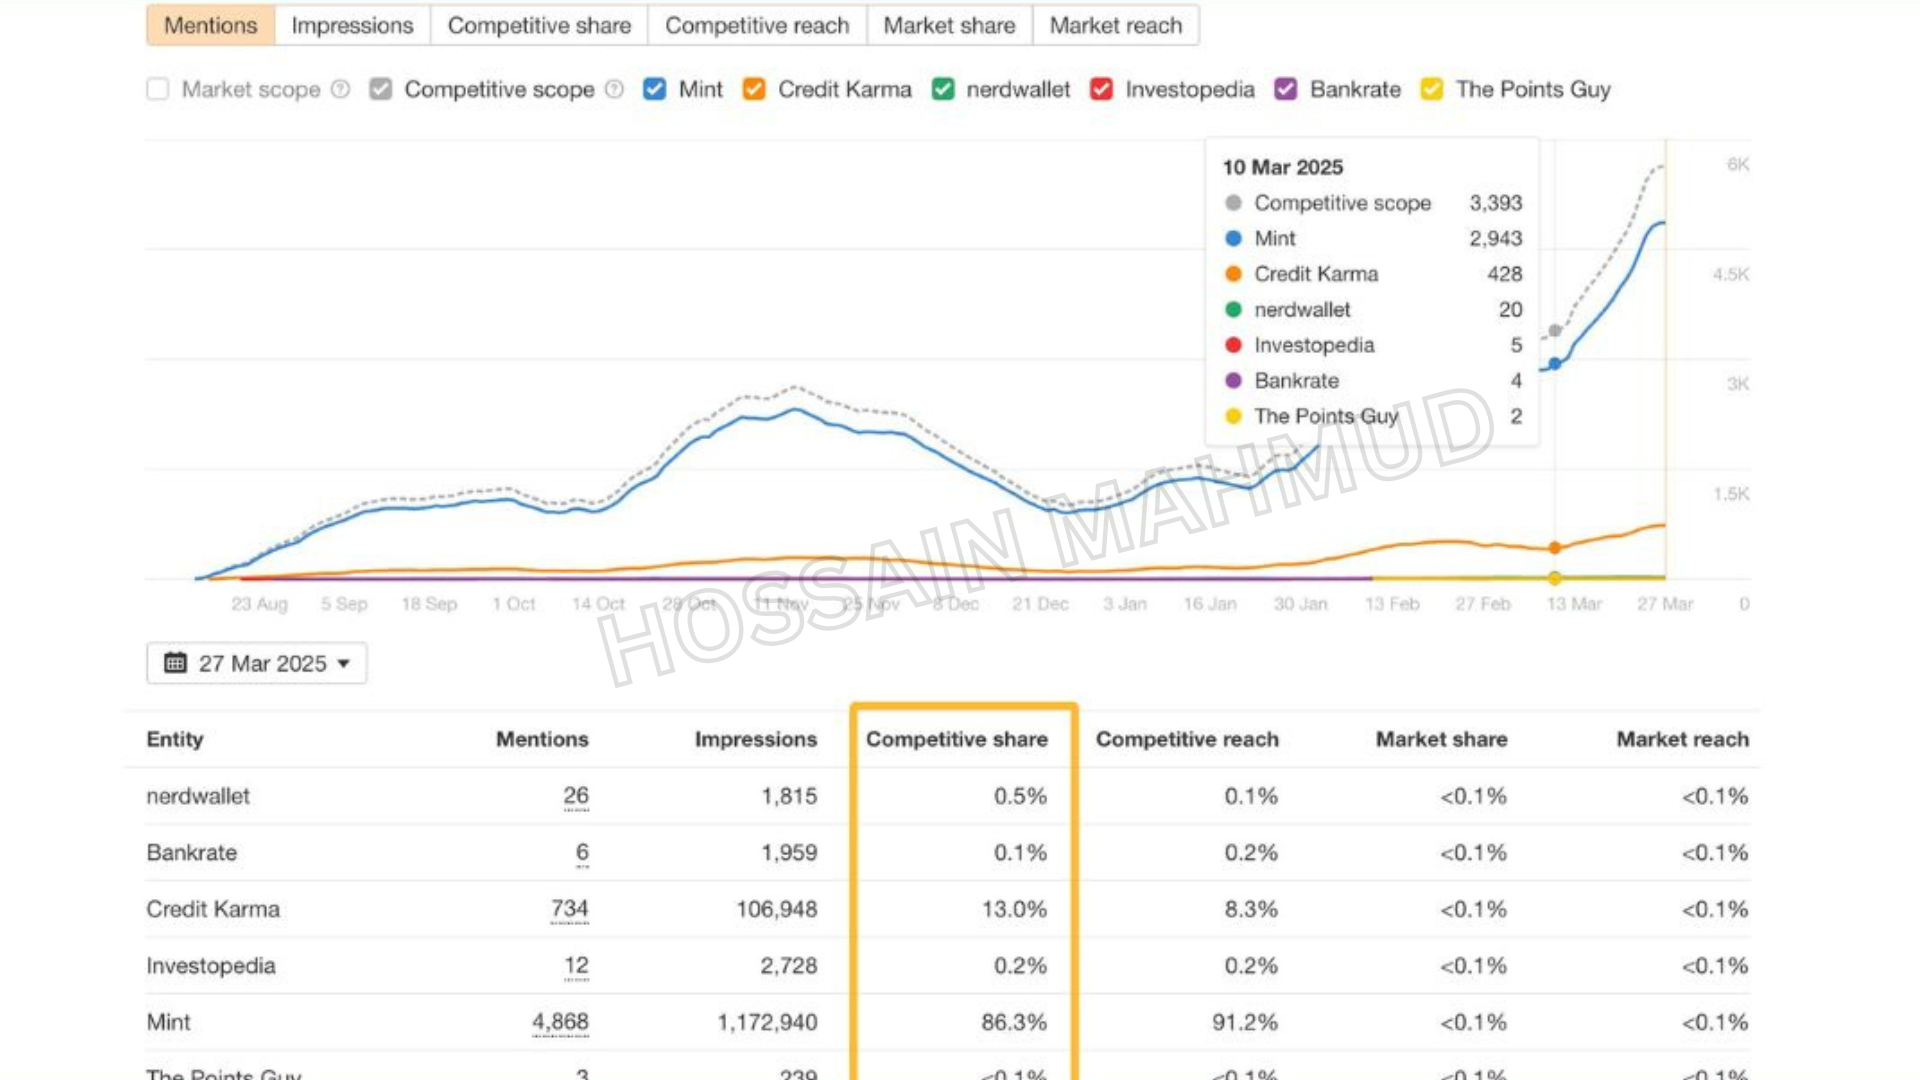Click the Mint entity name in table
The width and height of the screenshot is (1920, 1080).
(168, 1022)
